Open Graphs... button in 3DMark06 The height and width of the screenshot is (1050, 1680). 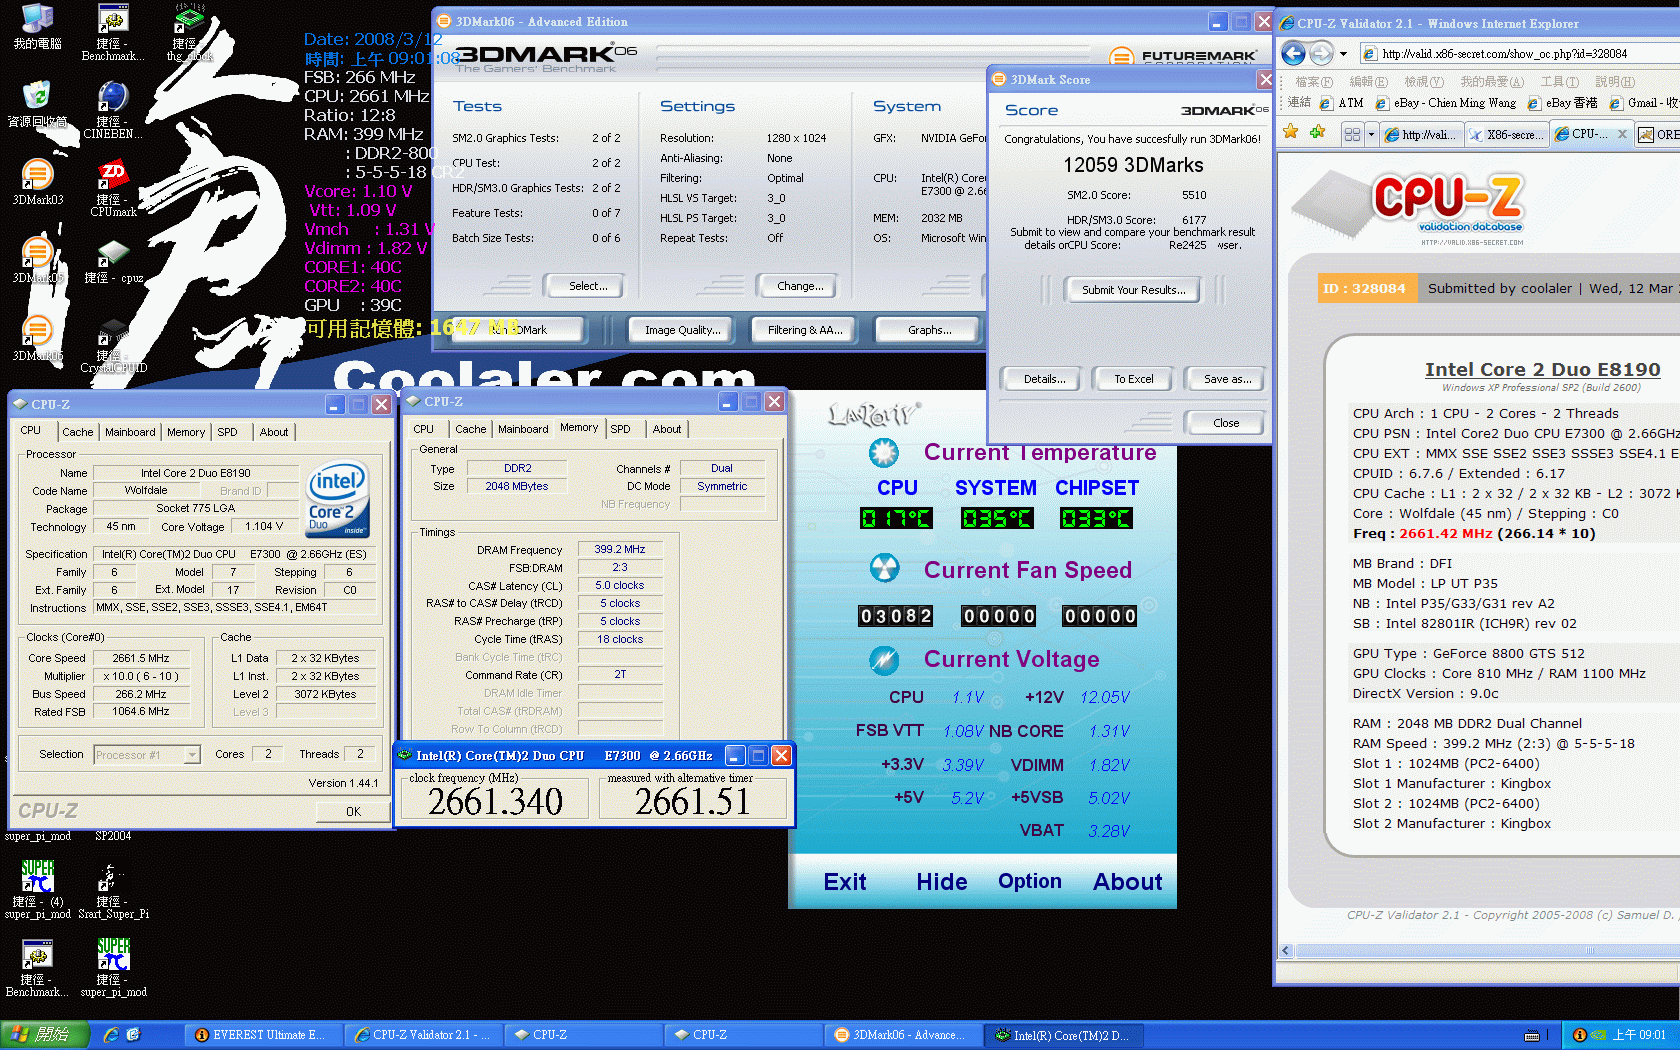coord(930,330)
